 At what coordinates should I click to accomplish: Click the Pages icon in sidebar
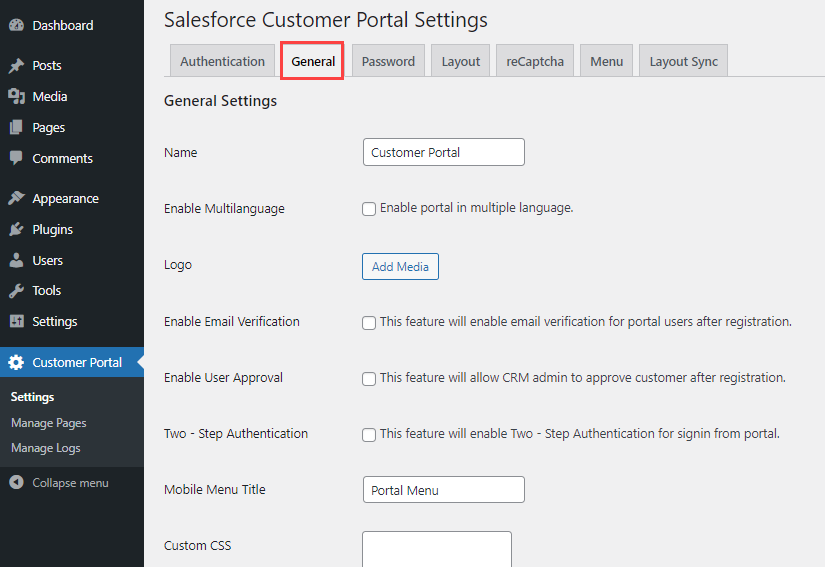[x=16, y=128]
